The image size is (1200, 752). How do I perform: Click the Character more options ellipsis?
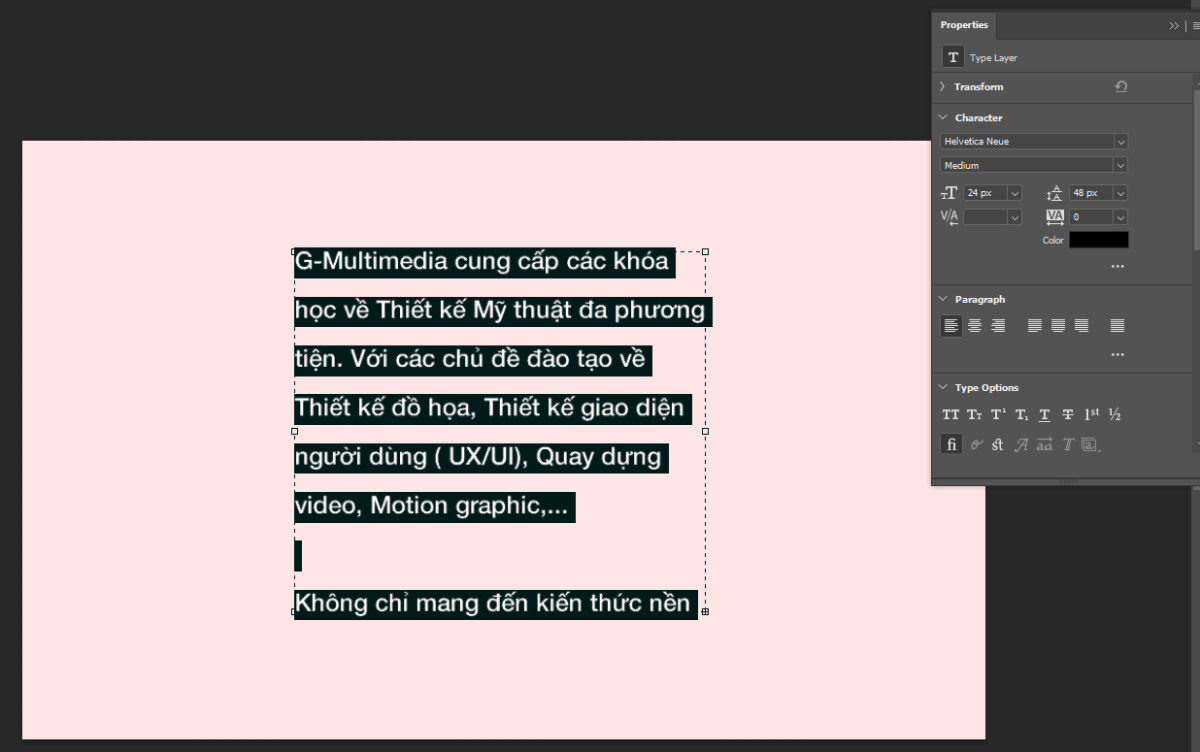click(1117, 266)
